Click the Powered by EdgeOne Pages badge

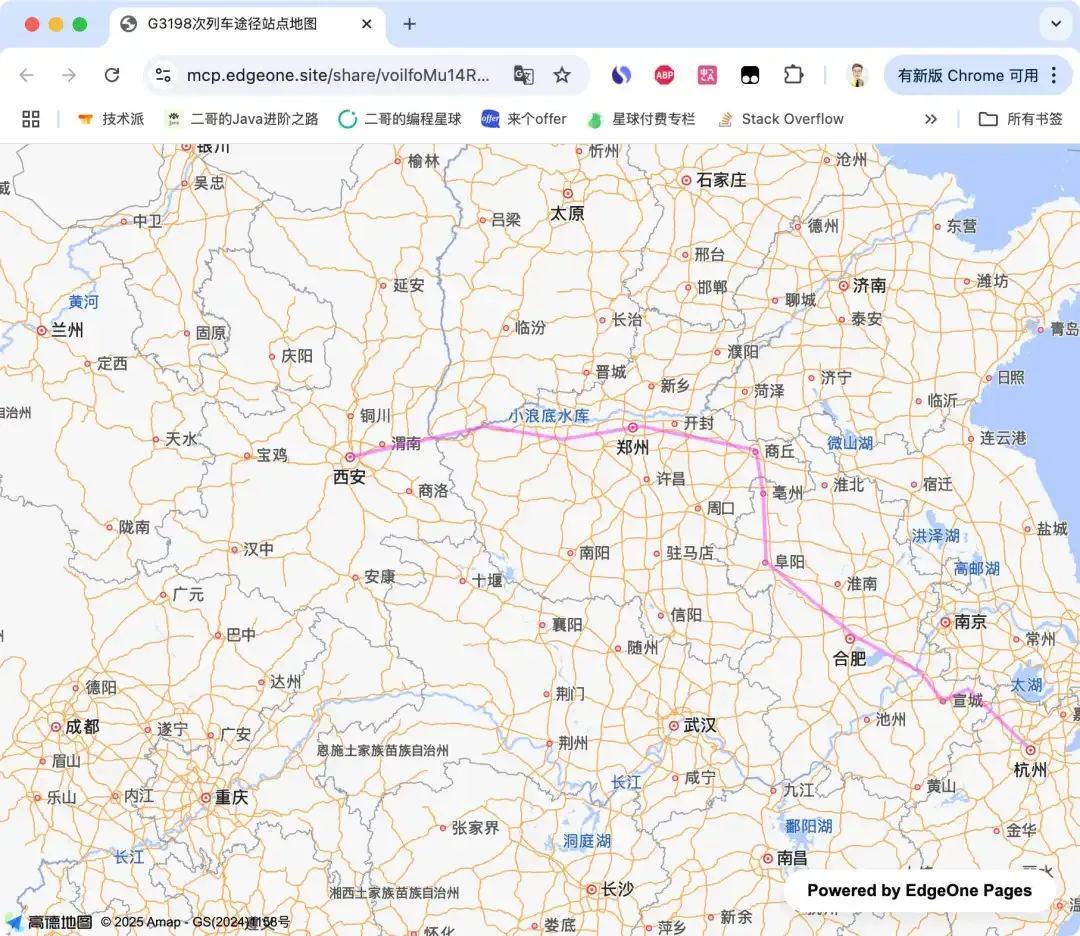coord(919,891)
